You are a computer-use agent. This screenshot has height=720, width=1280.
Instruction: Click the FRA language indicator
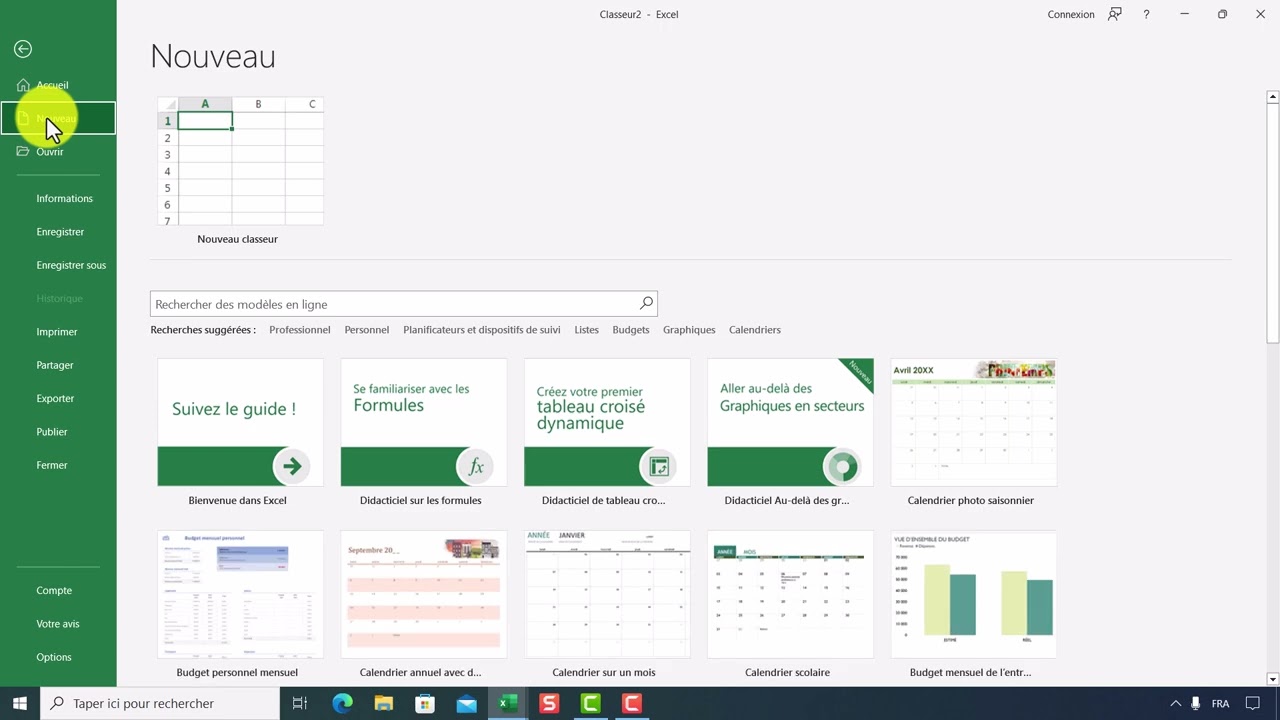(1220, 703)
